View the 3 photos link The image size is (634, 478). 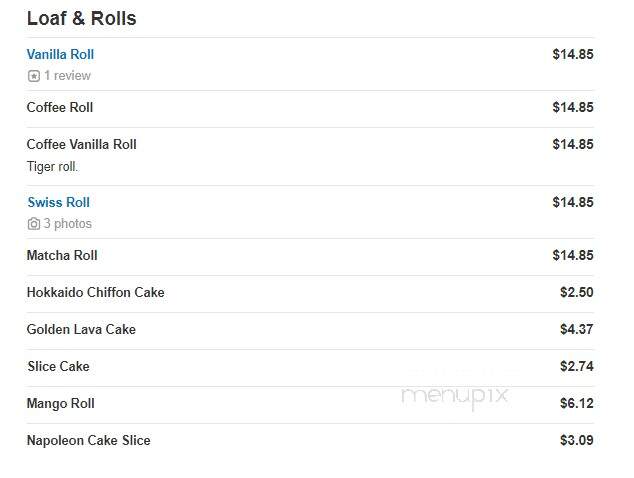(68, 224)
